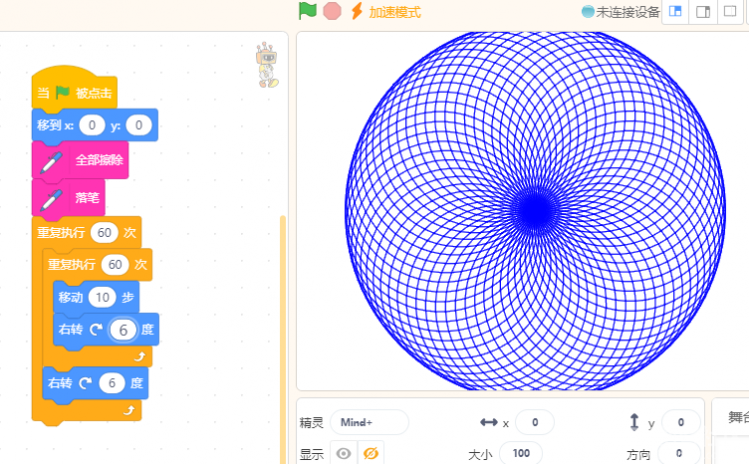Click the inner loop return arrow
This screenshot has width=749, height=464.
click(140, 356)
